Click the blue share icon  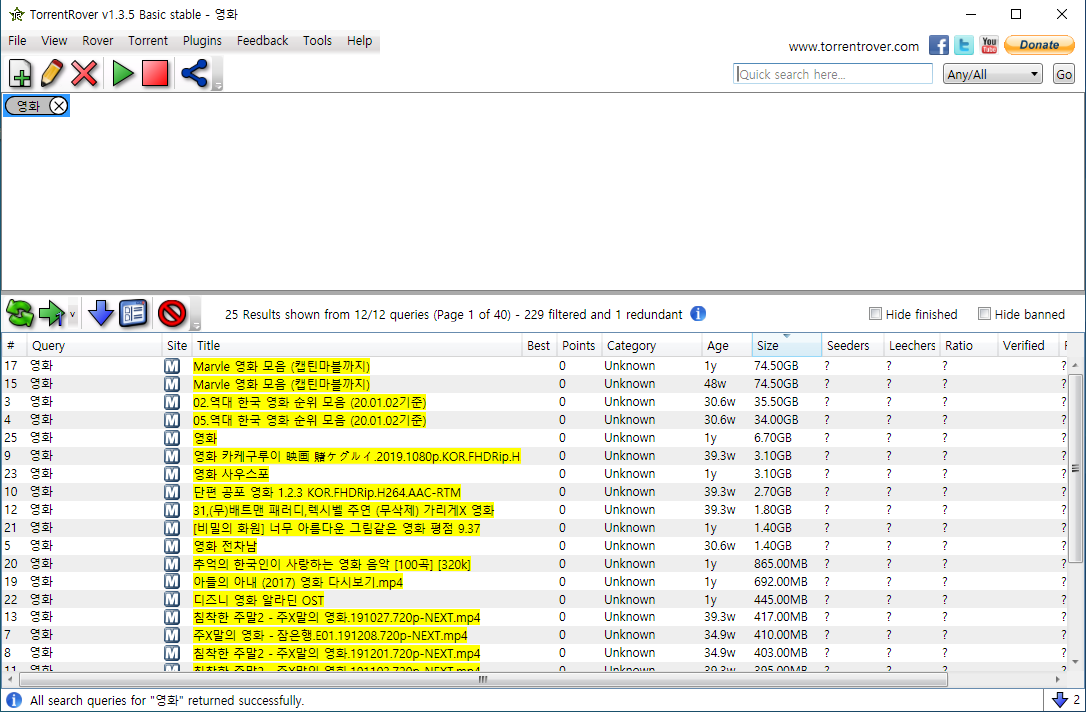(195, 73)
